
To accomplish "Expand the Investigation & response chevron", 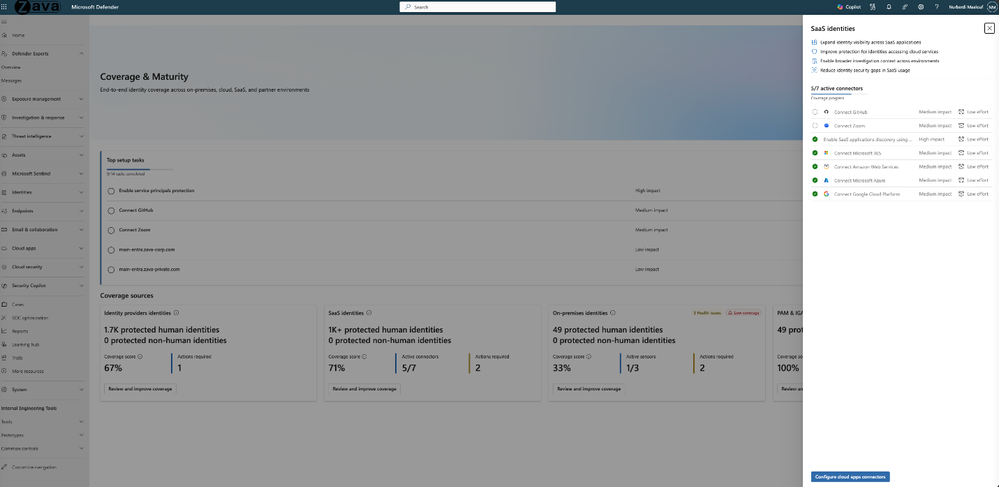I will coord(82,118).
